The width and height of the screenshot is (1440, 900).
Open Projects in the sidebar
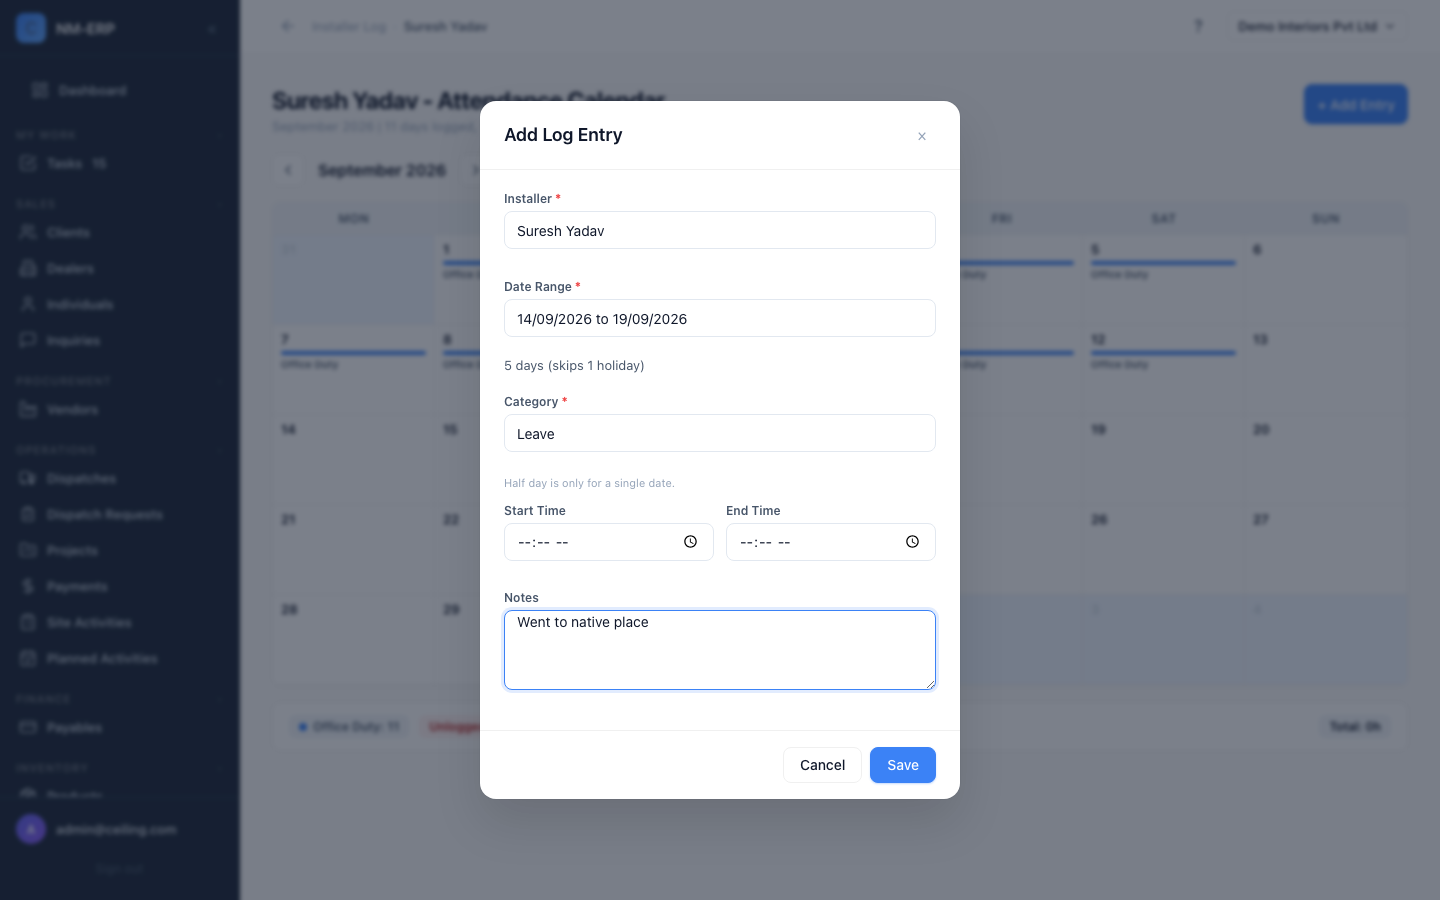click(120, 550)
